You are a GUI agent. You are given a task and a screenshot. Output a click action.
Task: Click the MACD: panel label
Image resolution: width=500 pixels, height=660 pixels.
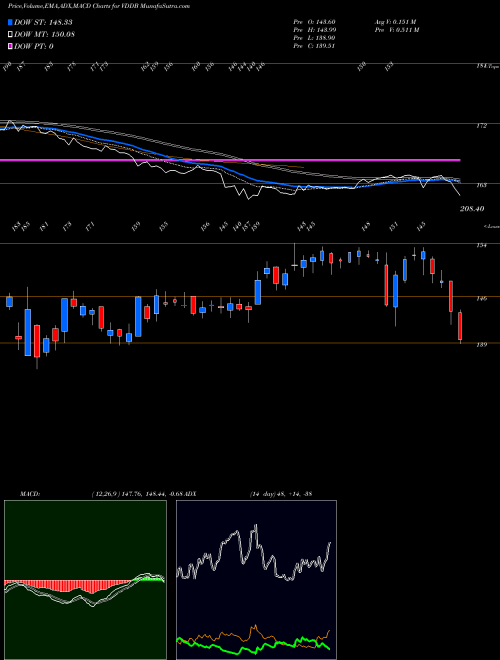pos(29,493)
